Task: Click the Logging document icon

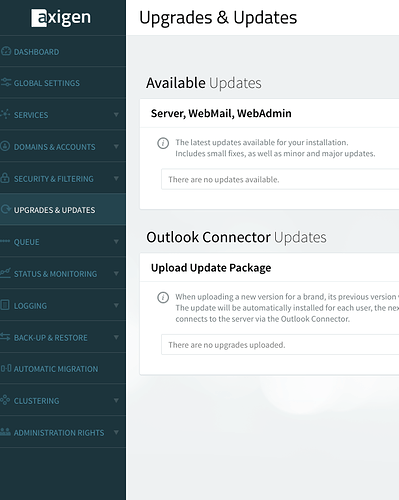Action: point(5,305)
